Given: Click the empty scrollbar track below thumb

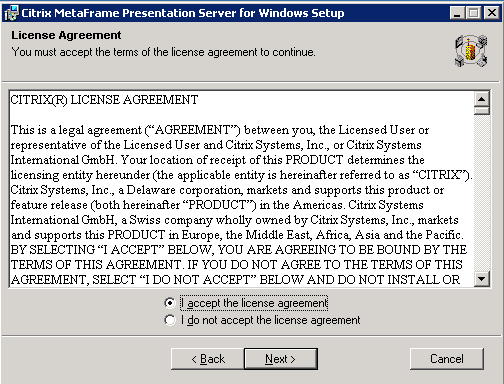Looking at the screenshot, I should (x=482, y=193).
